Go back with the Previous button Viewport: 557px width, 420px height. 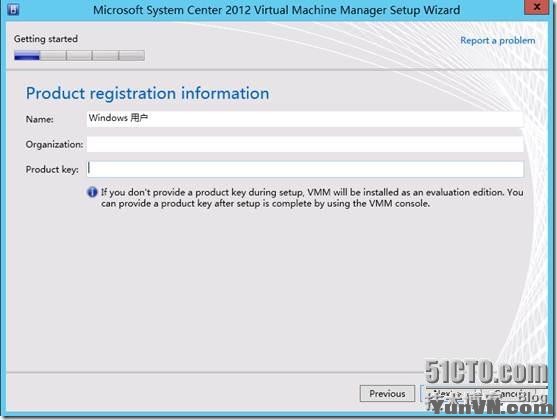[x=387, y=394]
